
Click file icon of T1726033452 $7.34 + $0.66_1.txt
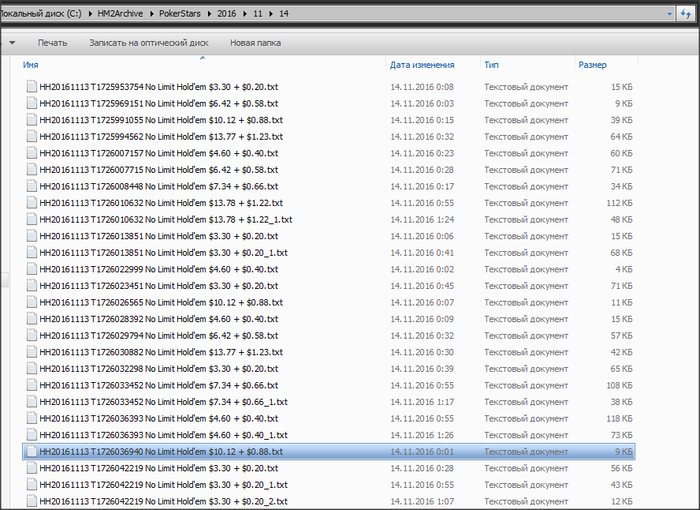coord(31,401)
